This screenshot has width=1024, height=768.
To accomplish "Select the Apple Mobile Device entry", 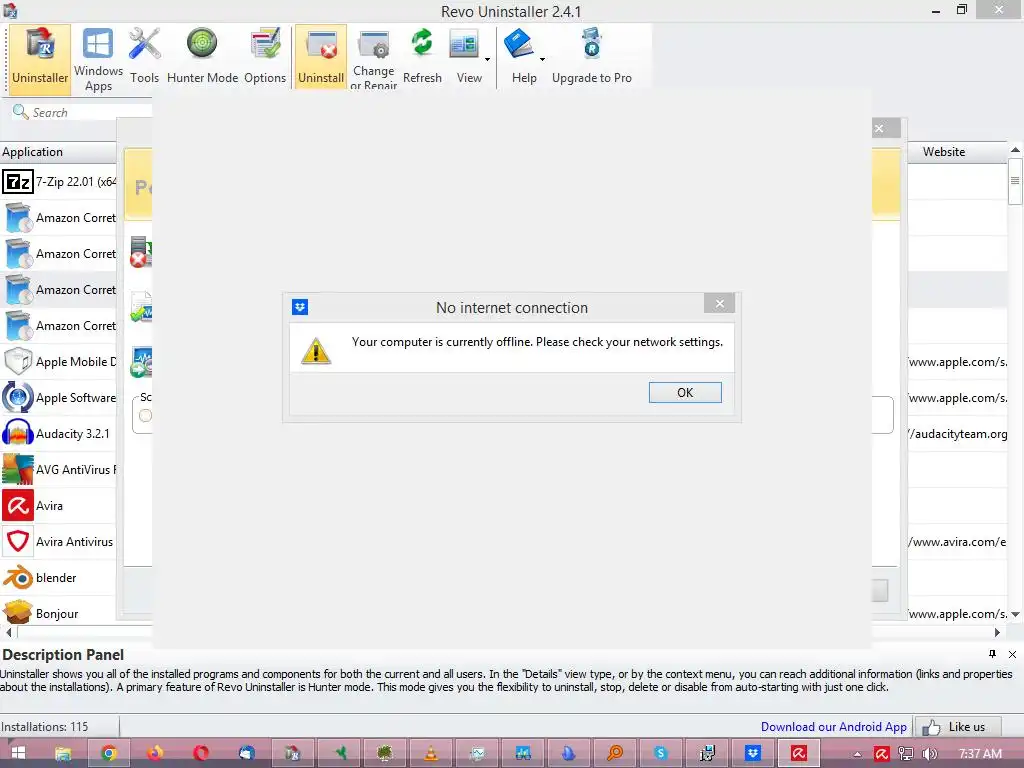I will (59, 361).
